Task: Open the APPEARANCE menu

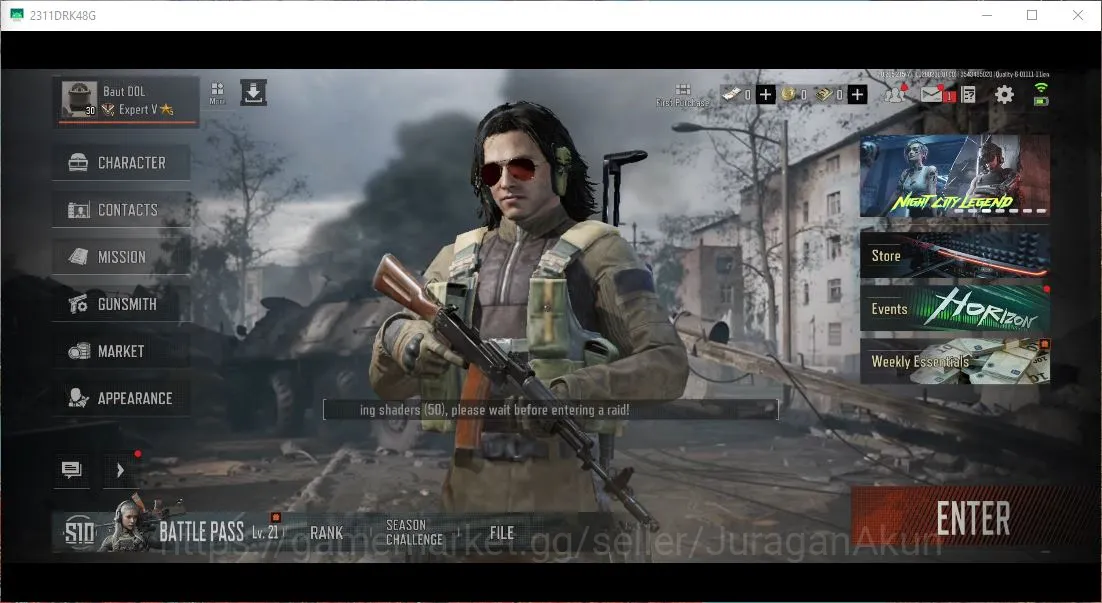Action: [x=121, y=398]
